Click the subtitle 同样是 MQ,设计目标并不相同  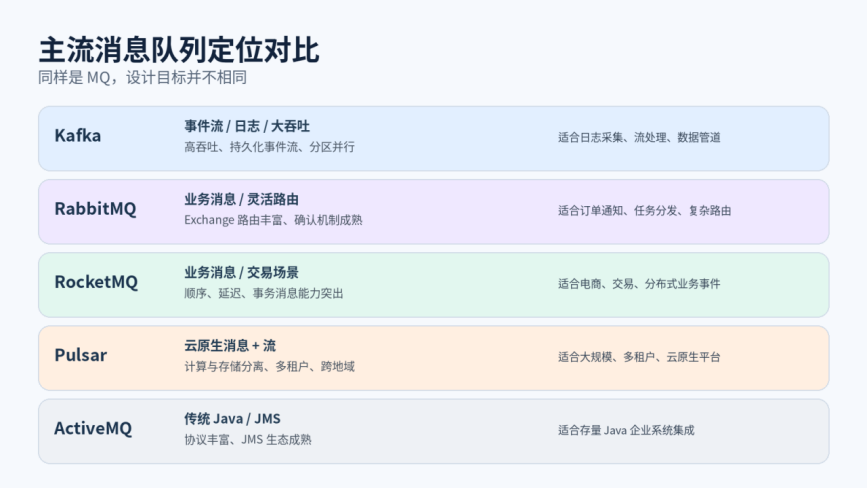tap(142, 77)
